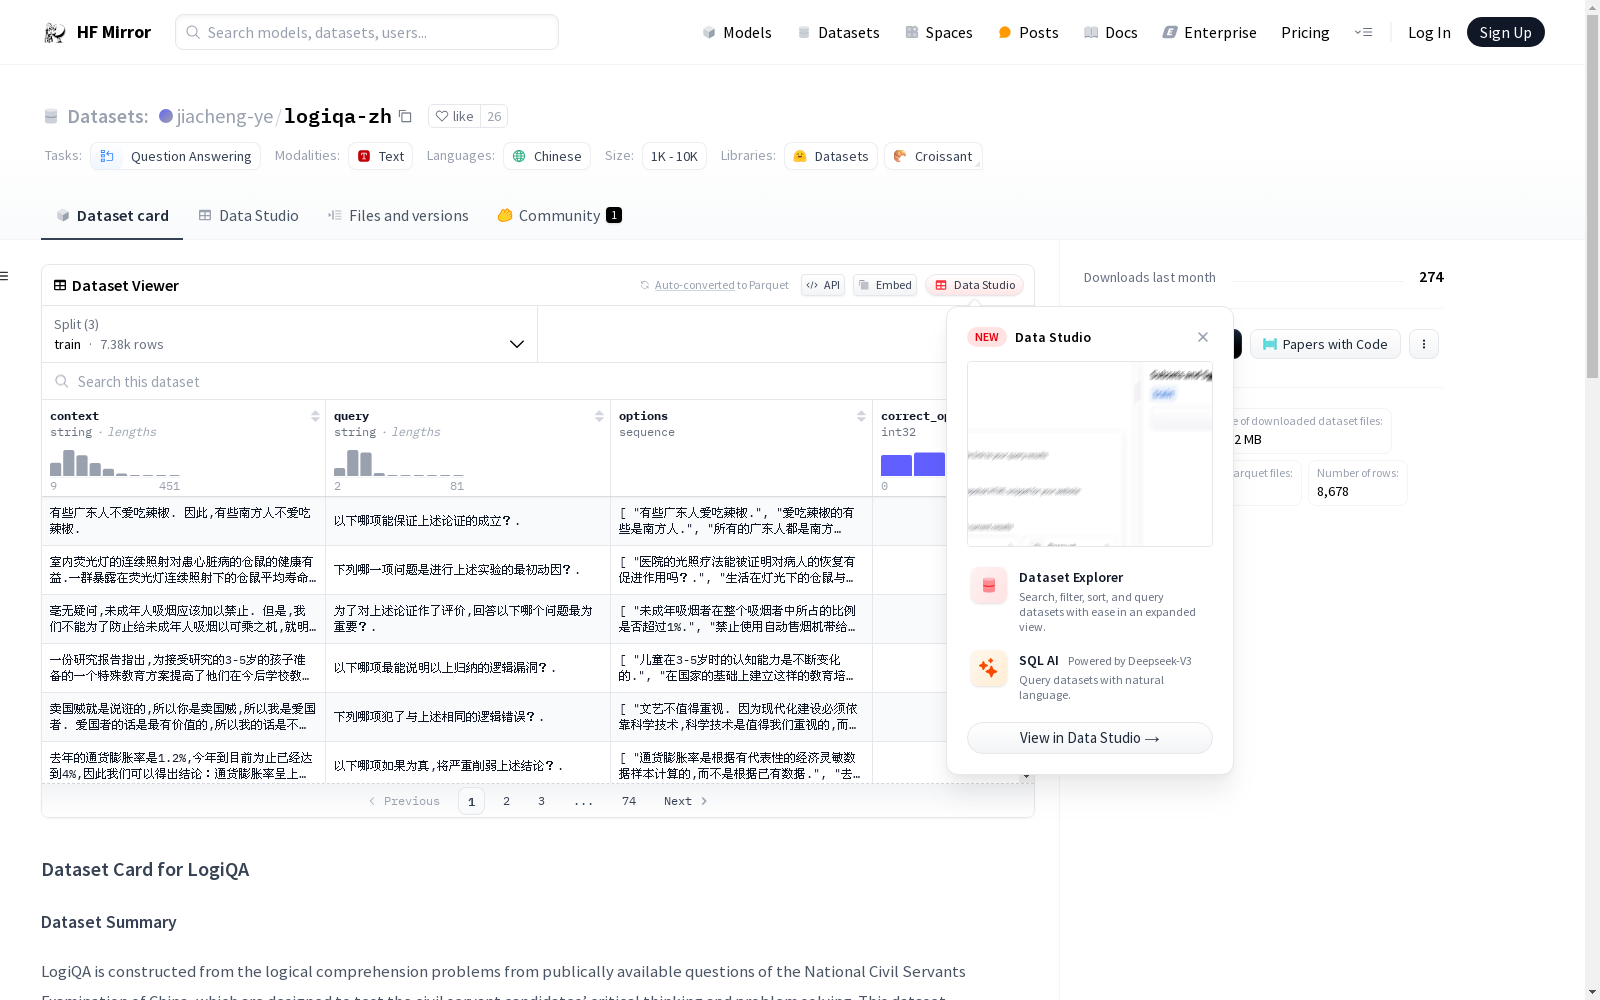Select the 1K - 10K size tag
This screenshot has height=1000, width=1600.
[x=674, y=156]
